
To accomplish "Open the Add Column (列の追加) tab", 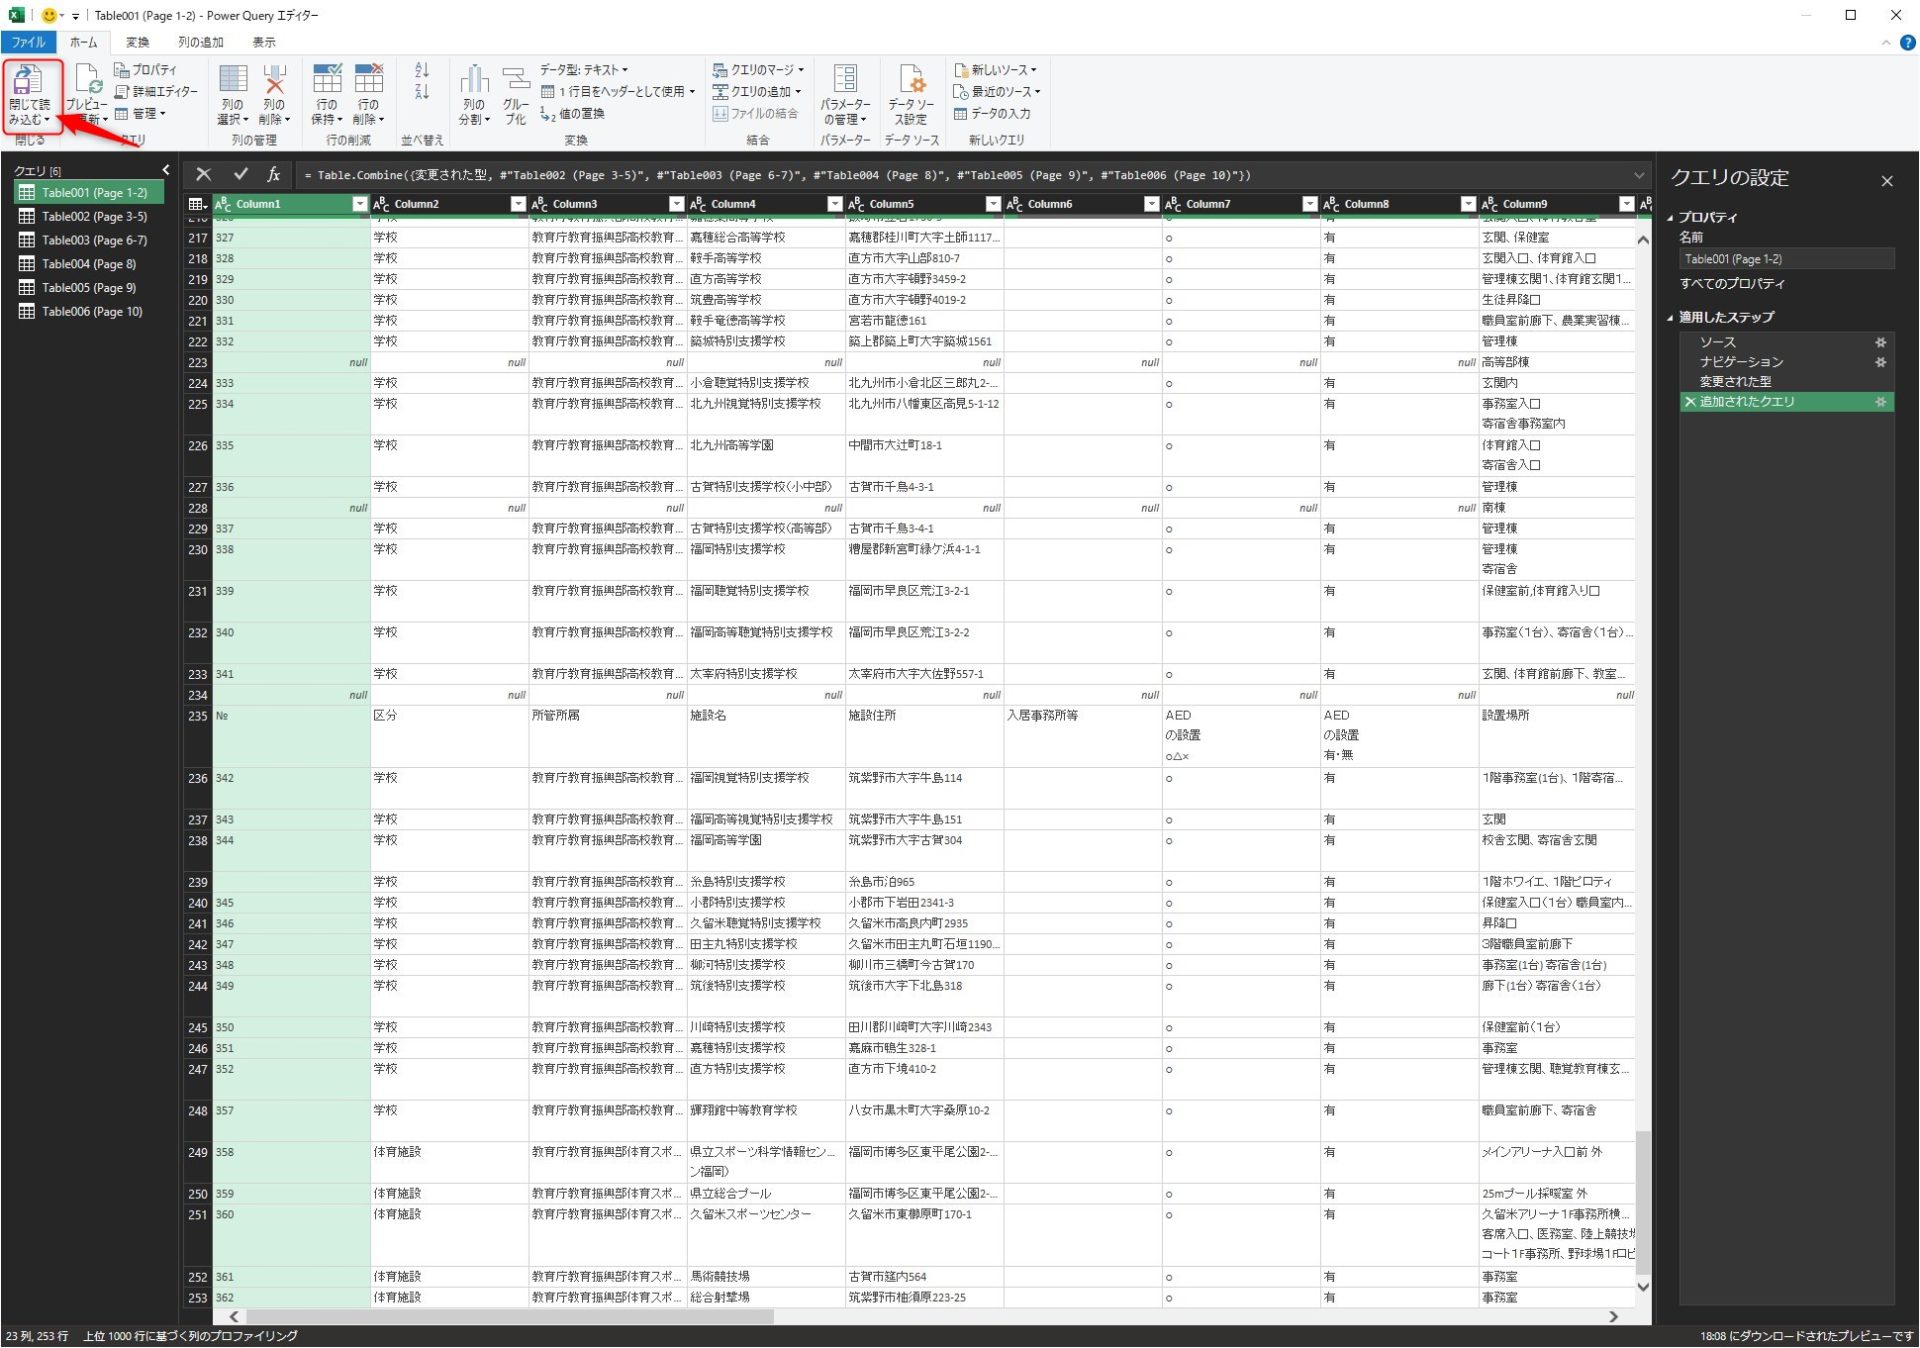I will 200,42.
